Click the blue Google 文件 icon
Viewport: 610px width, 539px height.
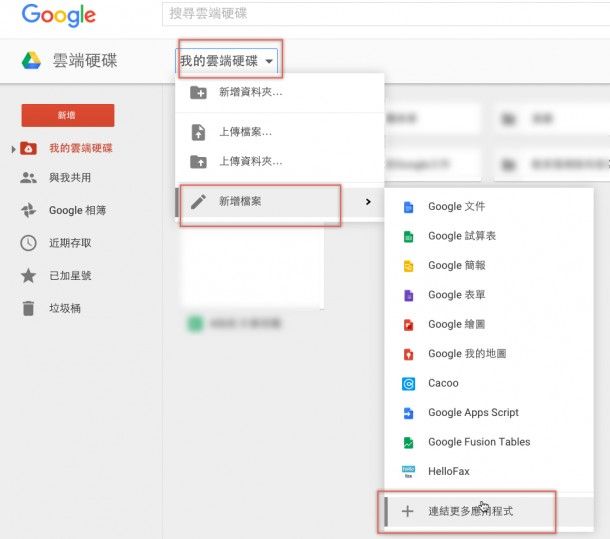pos(408,207)
